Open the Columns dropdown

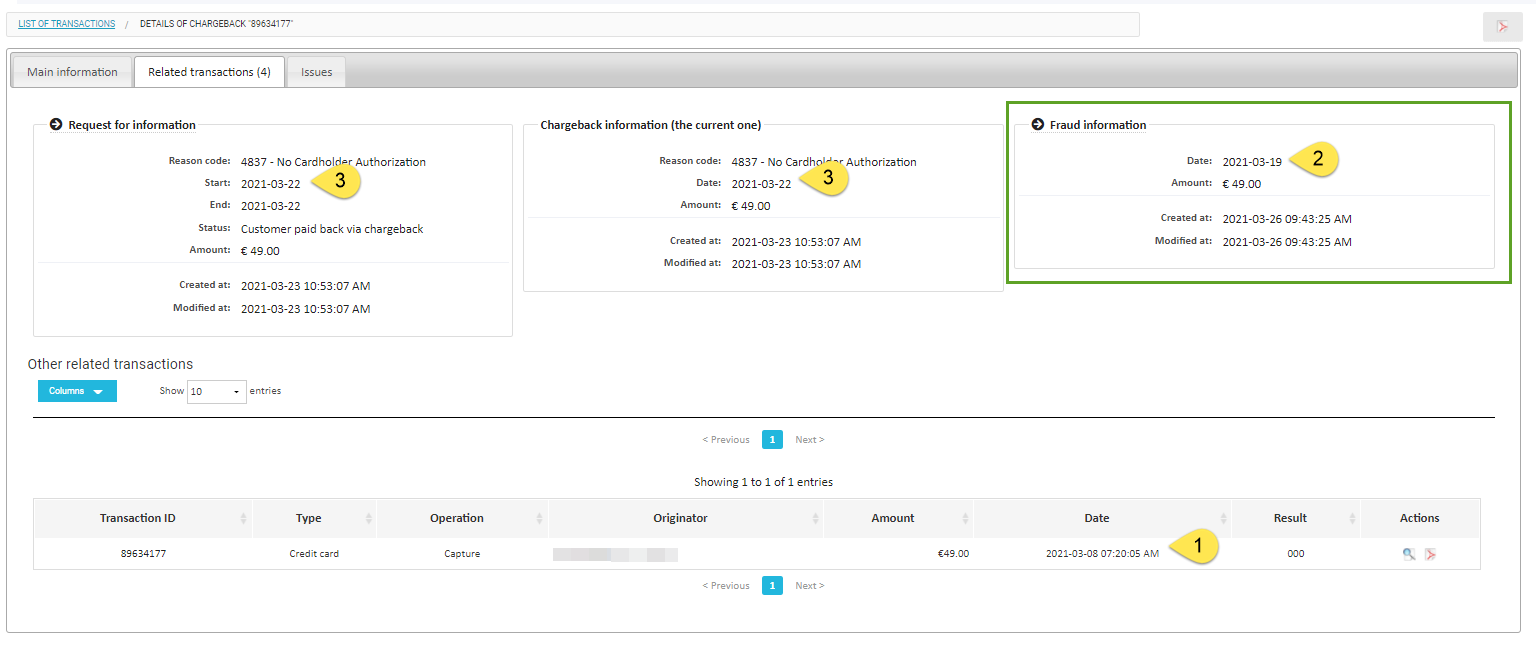(76, 391)
